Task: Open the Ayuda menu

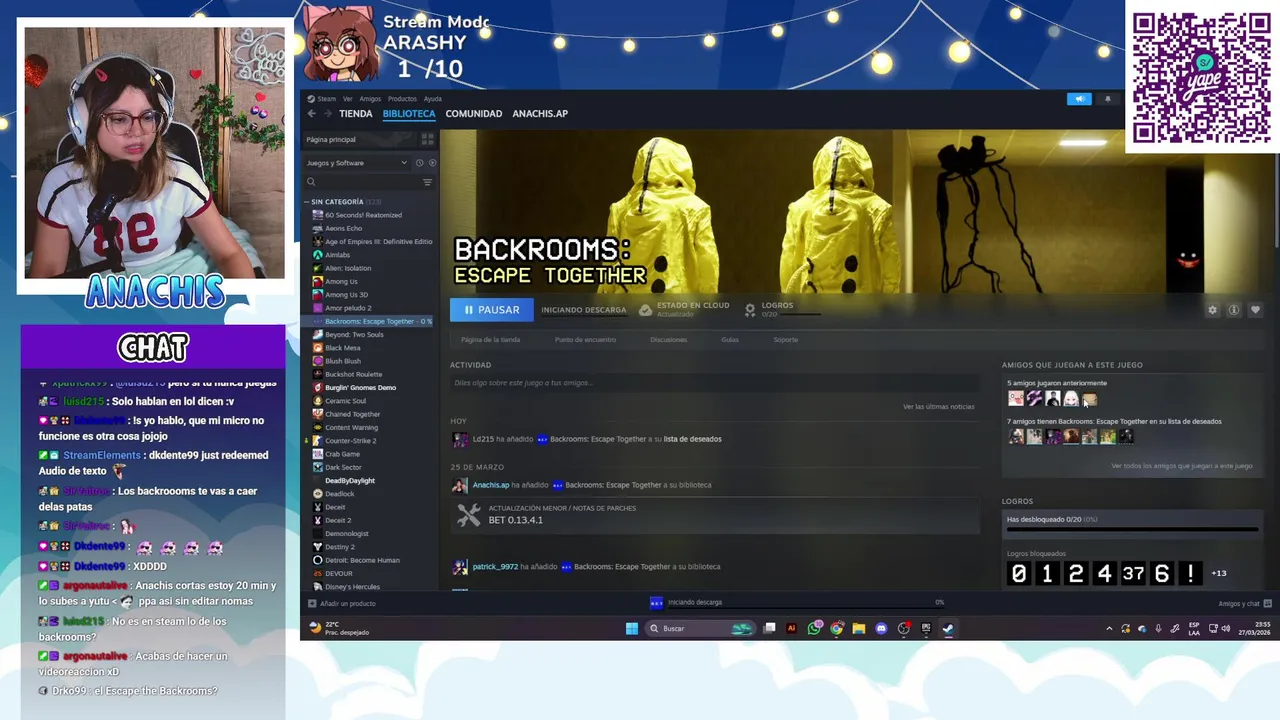Action: [432, 99]
